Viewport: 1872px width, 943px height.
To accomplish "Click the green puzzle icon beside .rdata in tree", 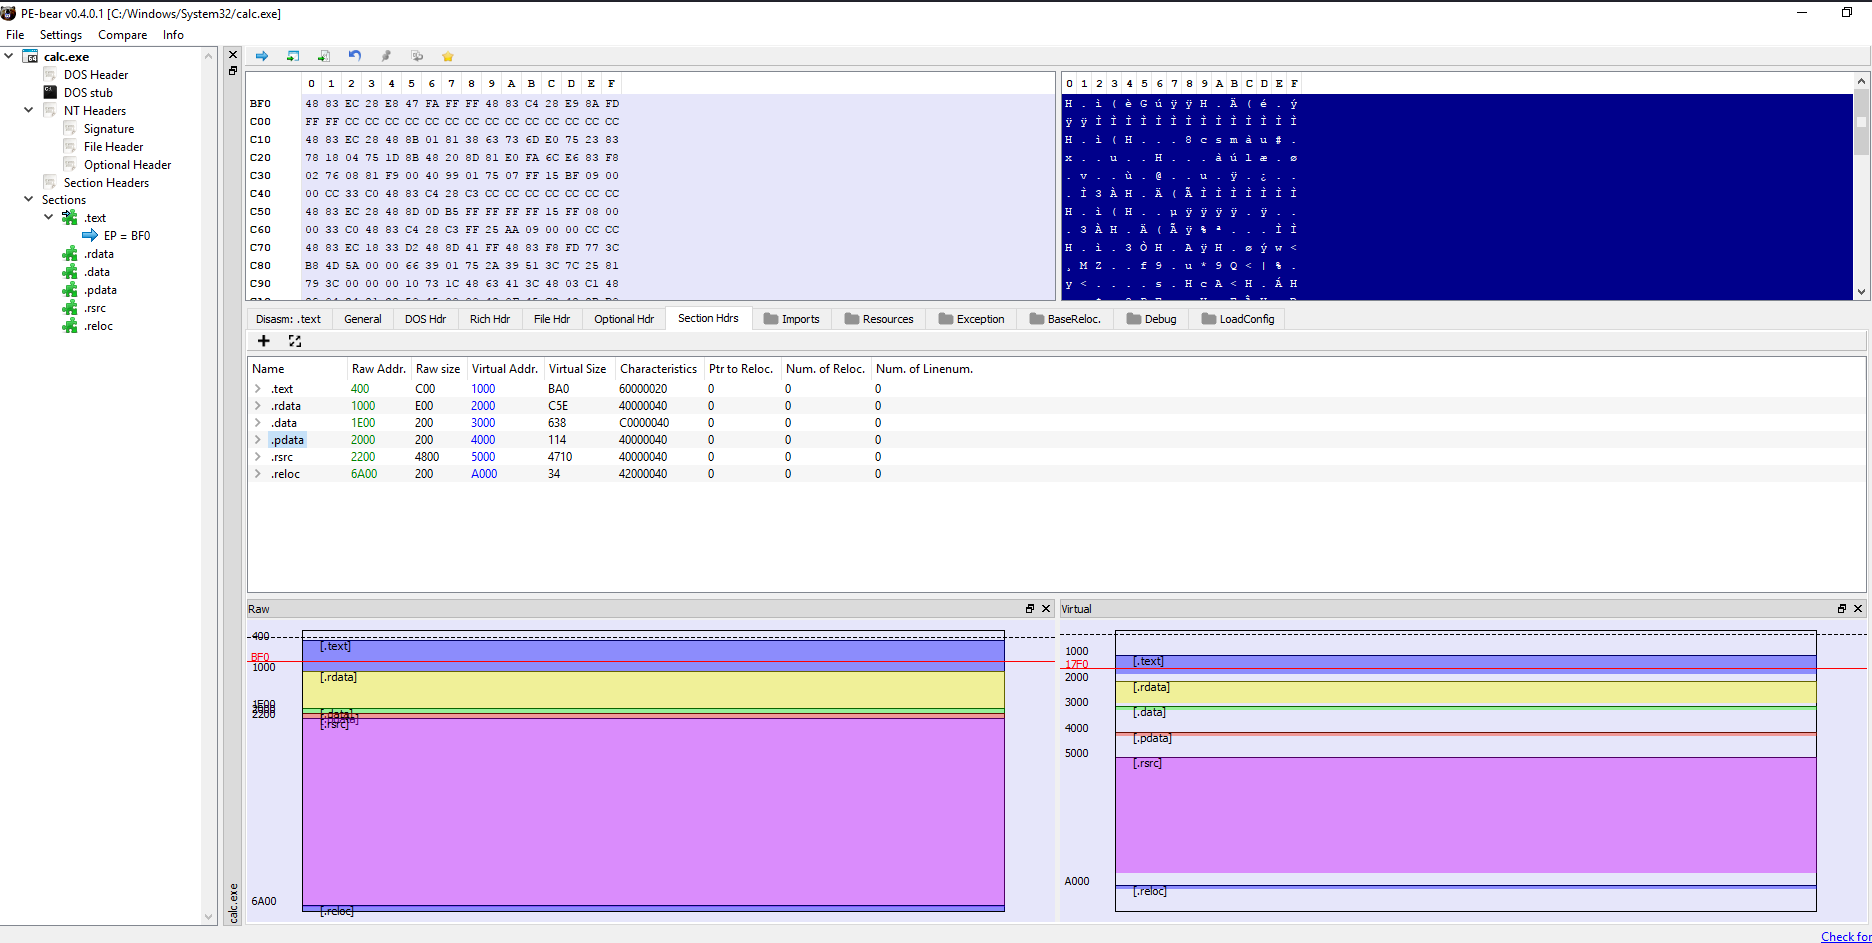I will [x=70, y=254].
